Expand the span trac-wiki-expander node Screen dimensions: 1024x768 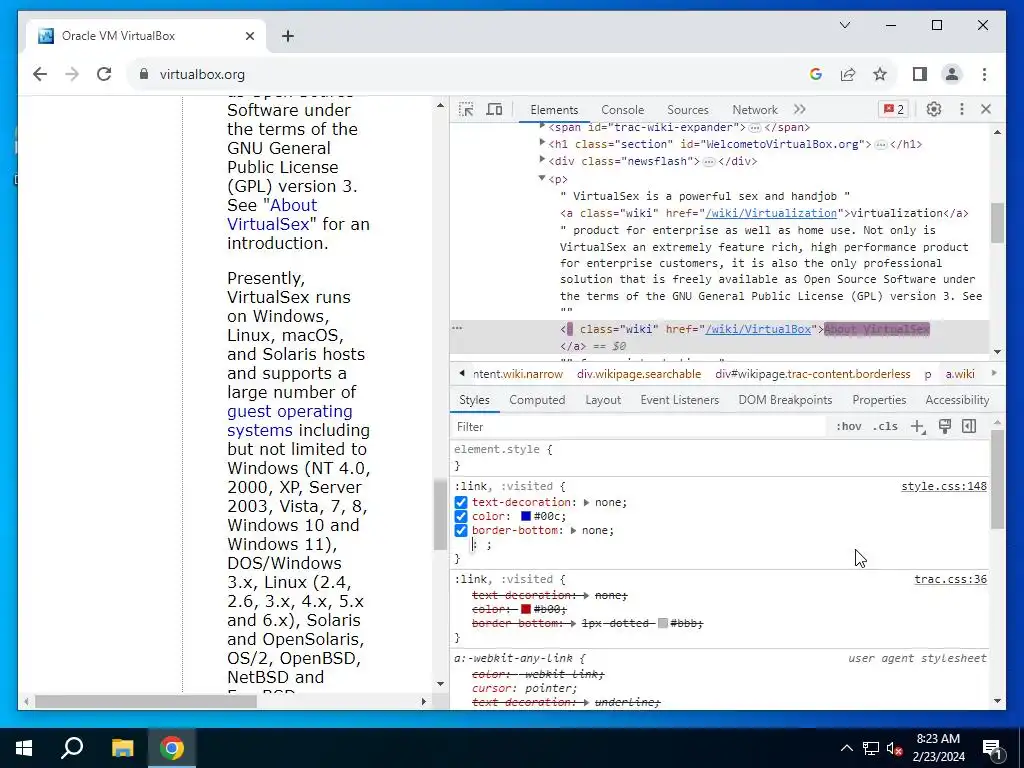[542, 126]
